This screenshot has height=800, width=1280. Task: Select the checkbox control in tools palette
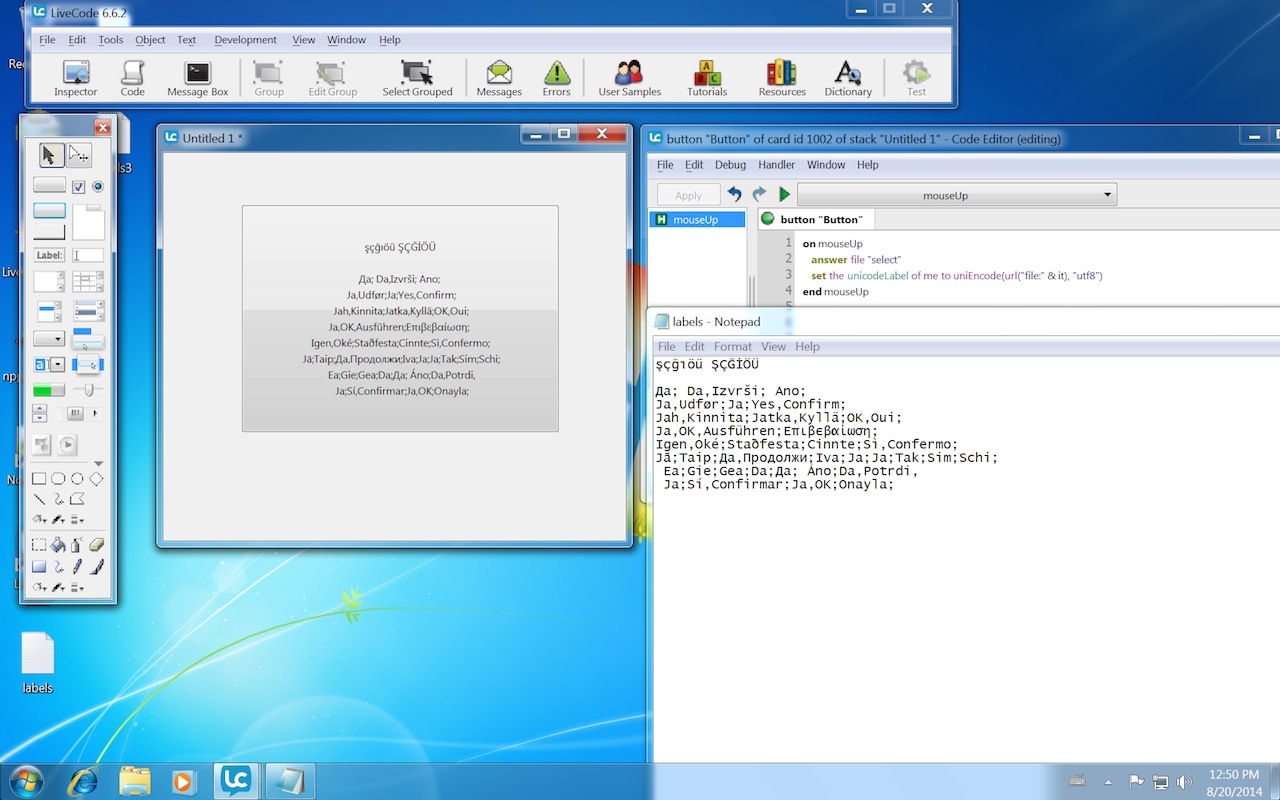coord(79,186)
